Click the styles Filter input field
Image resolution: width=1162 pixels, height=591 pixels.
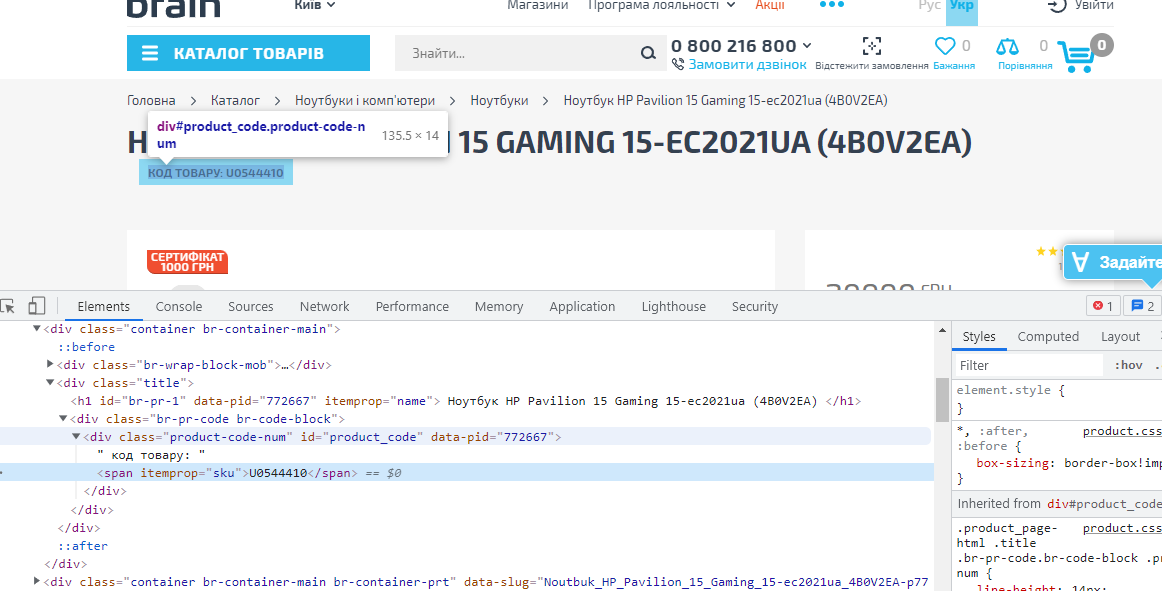click(1029, 365)
